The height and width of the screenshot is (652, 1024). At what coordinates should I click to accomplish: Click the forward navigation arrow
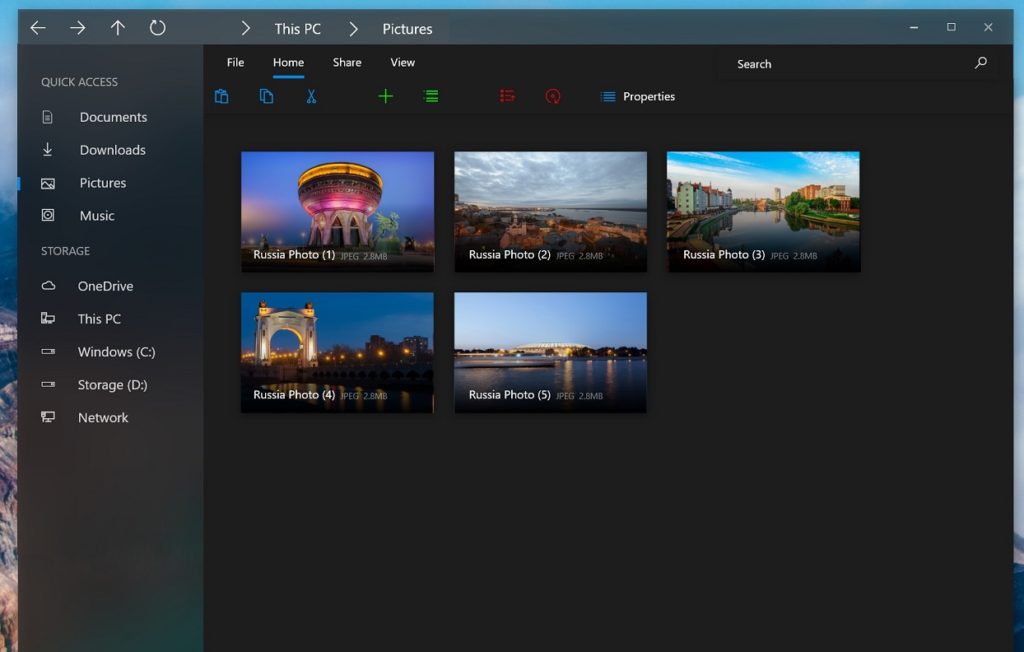[x=77, y=28]
